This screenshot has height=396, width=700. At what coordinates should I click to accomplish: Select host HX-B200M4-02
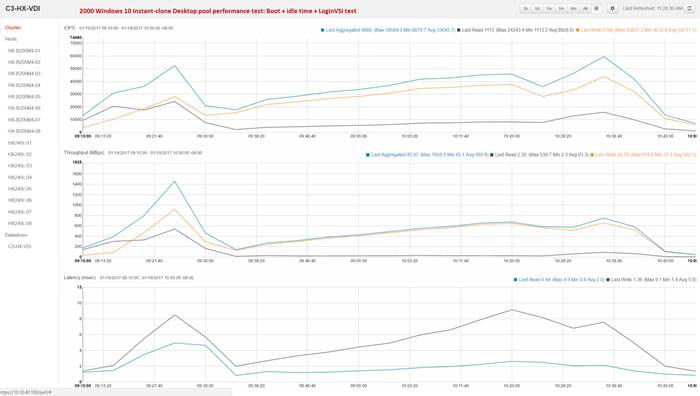[24, 62]
